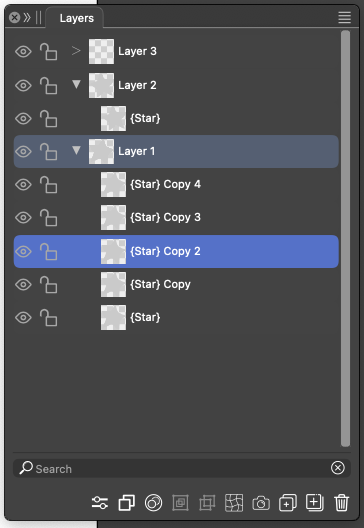Delete selected layer with trash icon

point(341,503)
